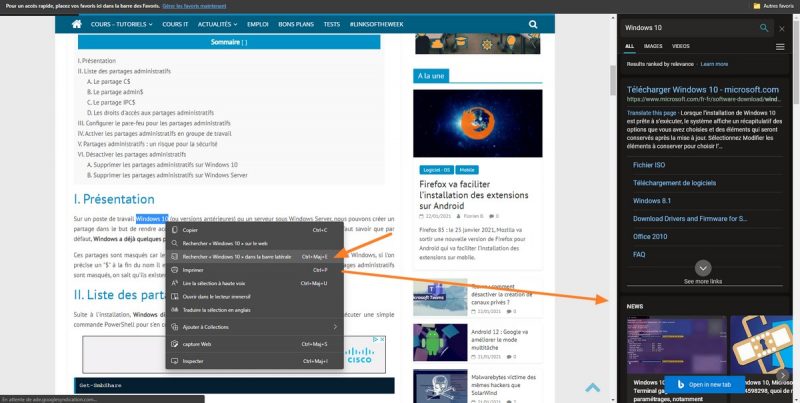800x403 pixels.
Task: Choose Traduire la sélection en anglais
Action: click(255, 310)
